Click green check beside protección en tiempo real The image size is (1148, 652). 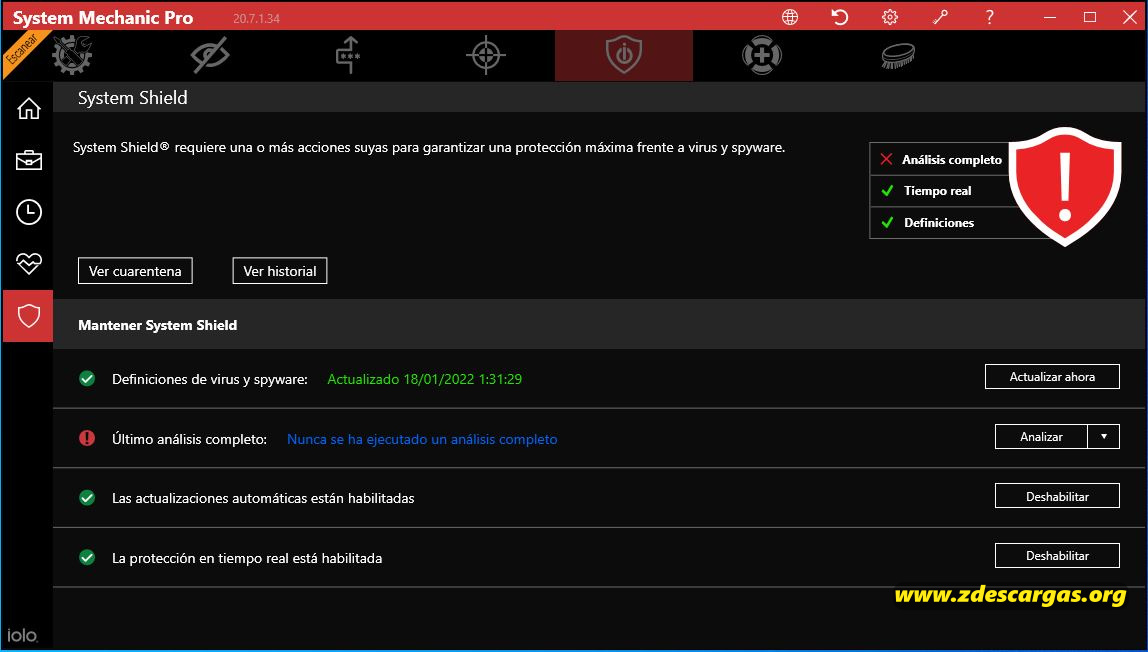87,558
